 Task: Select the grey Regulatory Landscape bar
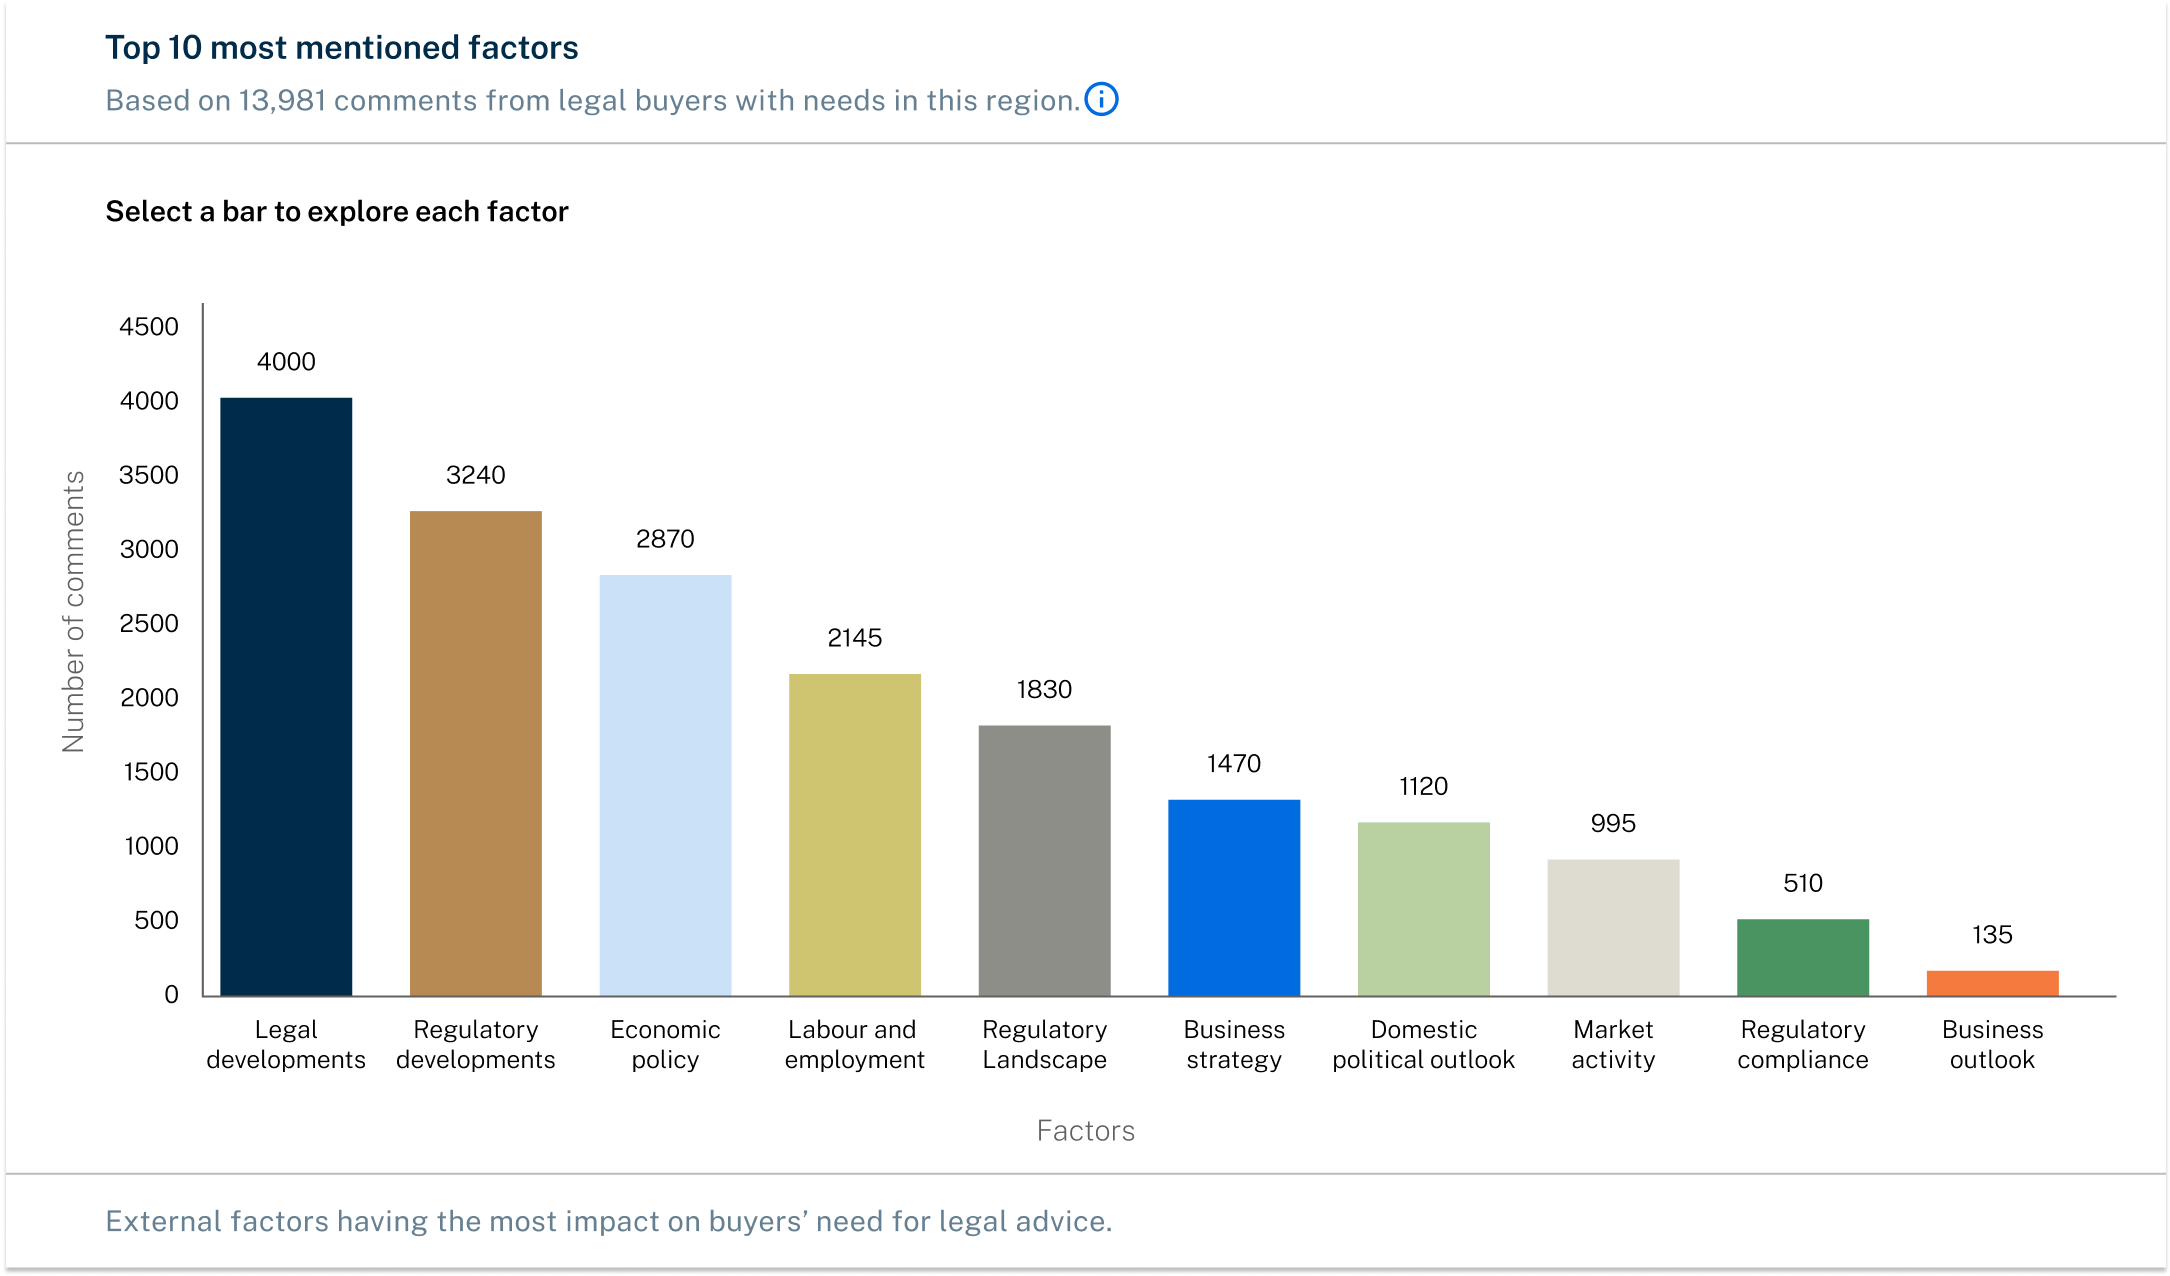click(x=1044, y=860)
